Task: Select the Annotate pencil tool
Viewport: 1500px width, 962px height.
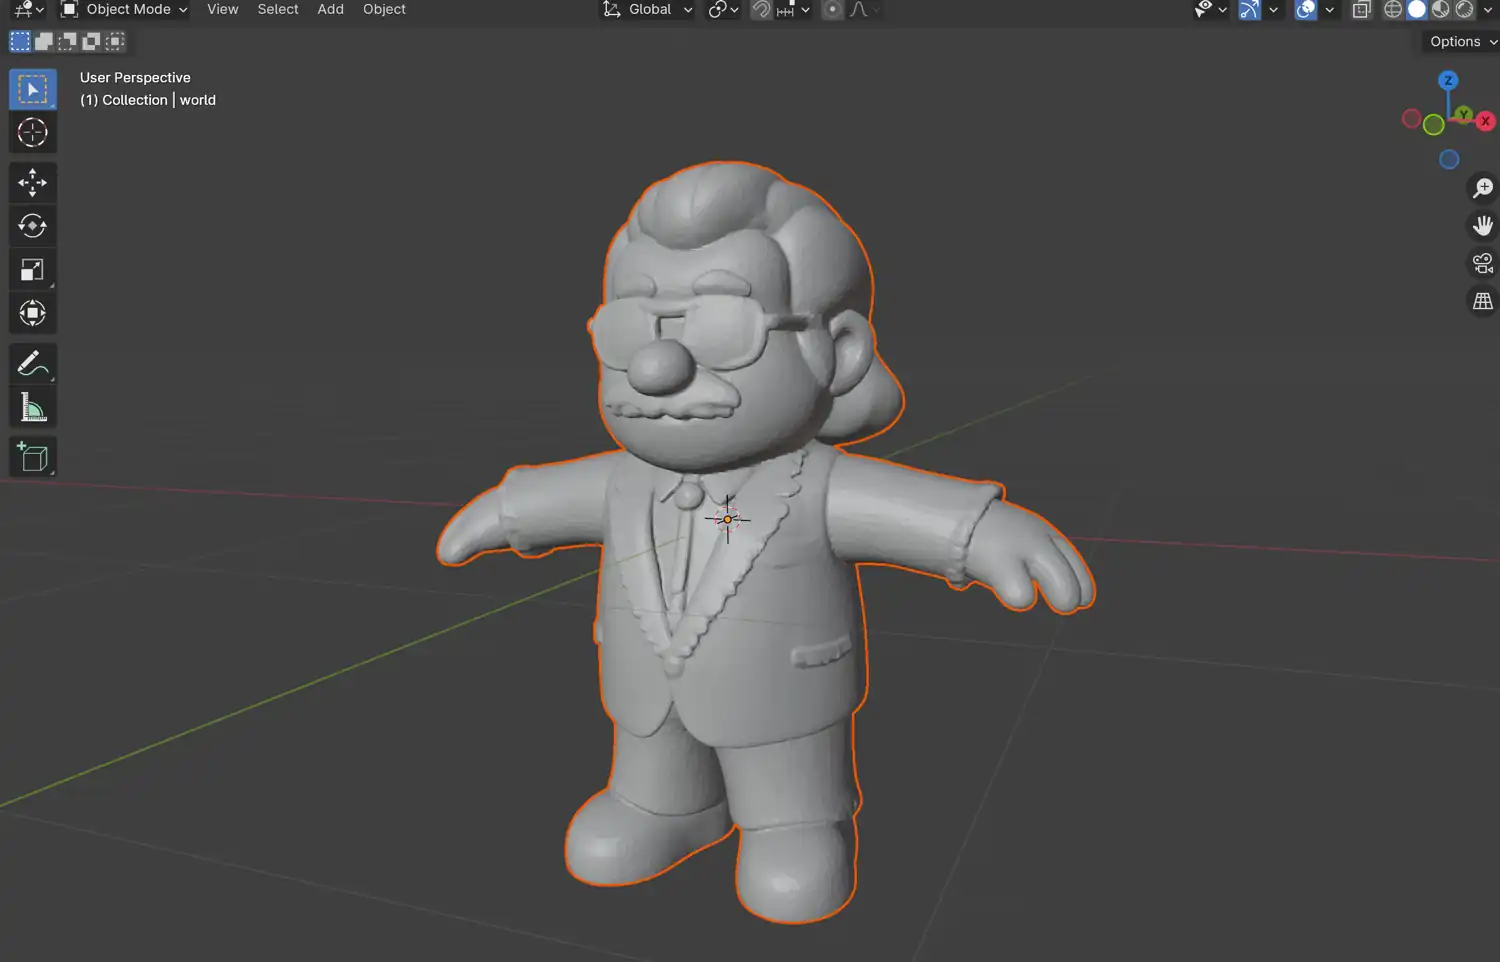Action: point(33,364)
